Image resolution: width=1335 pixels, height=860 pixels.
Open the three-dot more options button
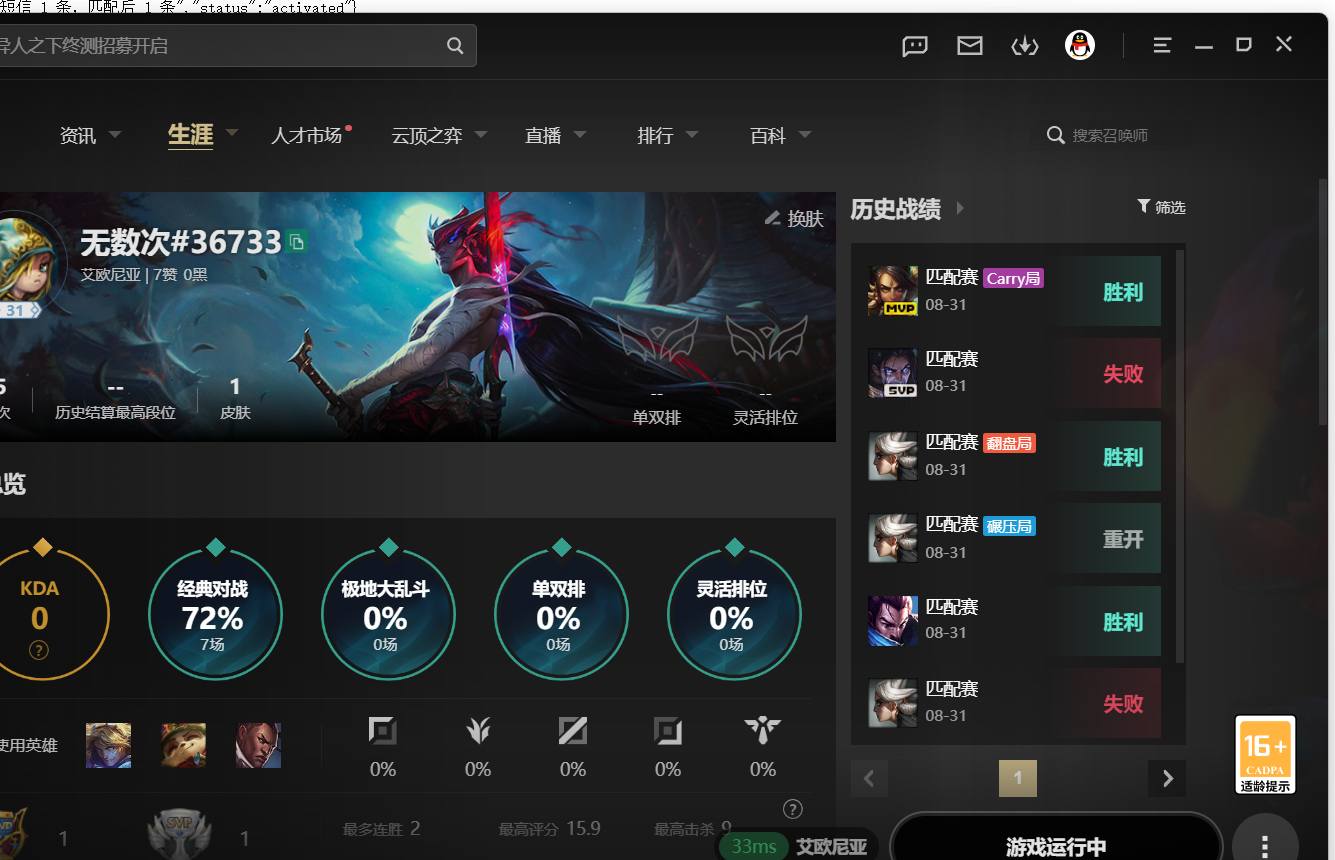1265,846
